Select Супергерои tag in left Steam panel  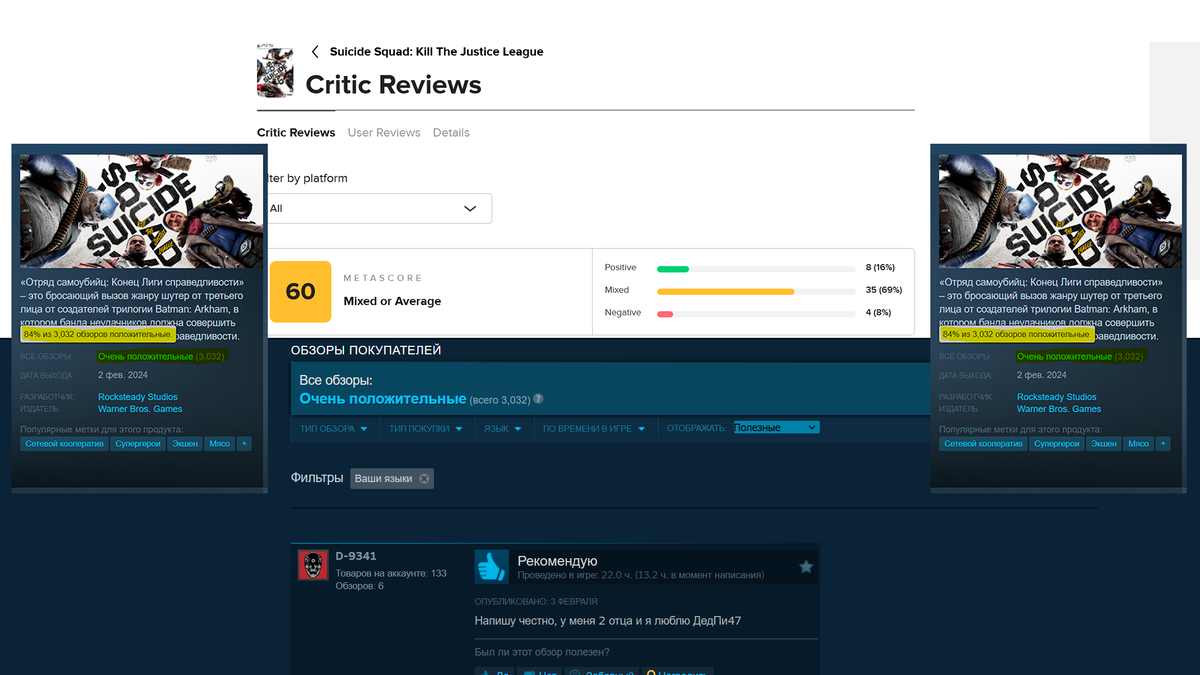[x=138, y=443]
